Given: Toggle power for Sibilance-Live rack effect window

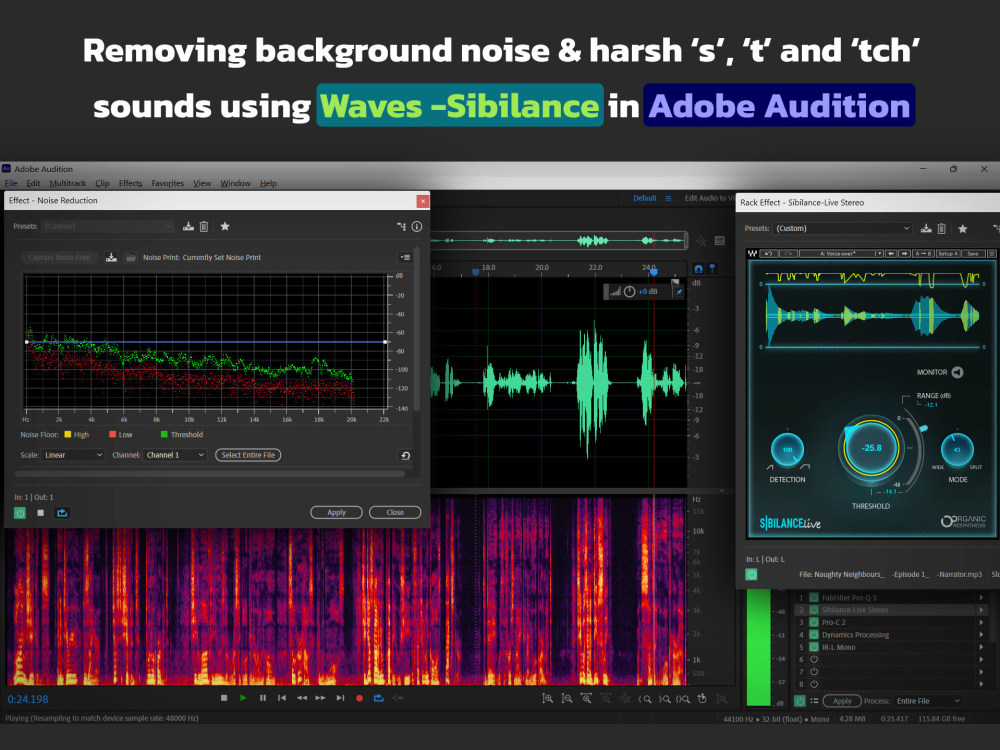Looking at the screenshot, I should 751,575.
